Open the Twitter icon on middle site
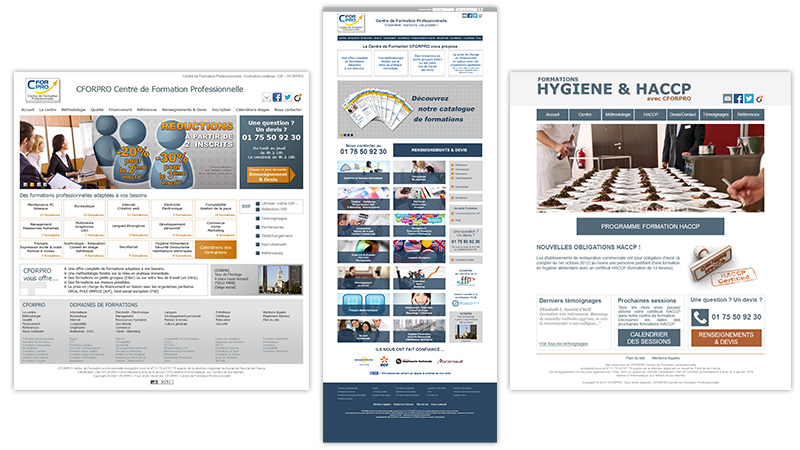Screen dimensions: 800x450 tap(475, 16)
